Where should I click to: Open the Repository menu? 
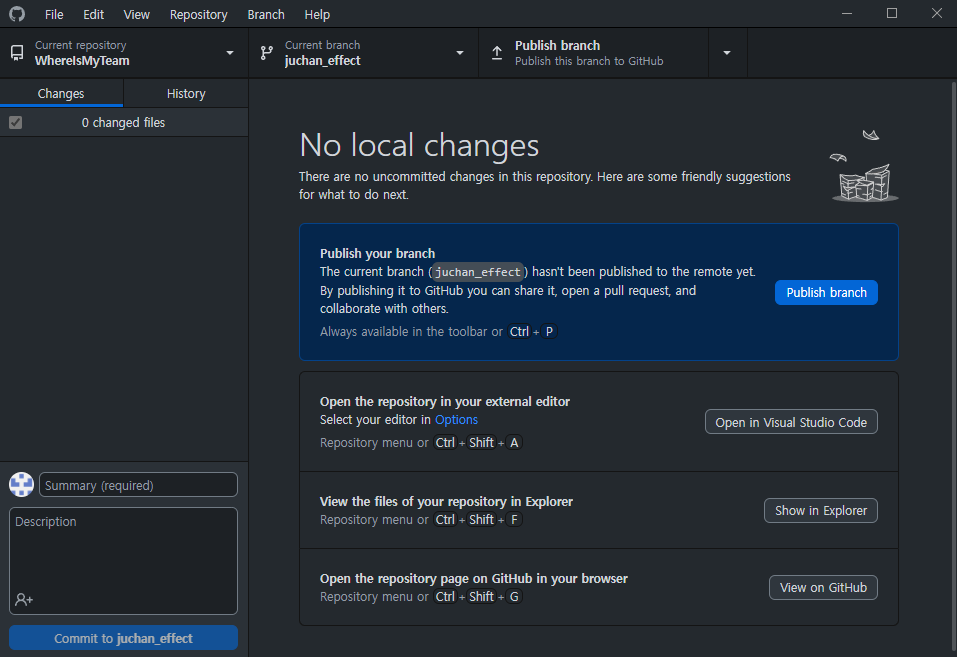(x=198, y=14)
